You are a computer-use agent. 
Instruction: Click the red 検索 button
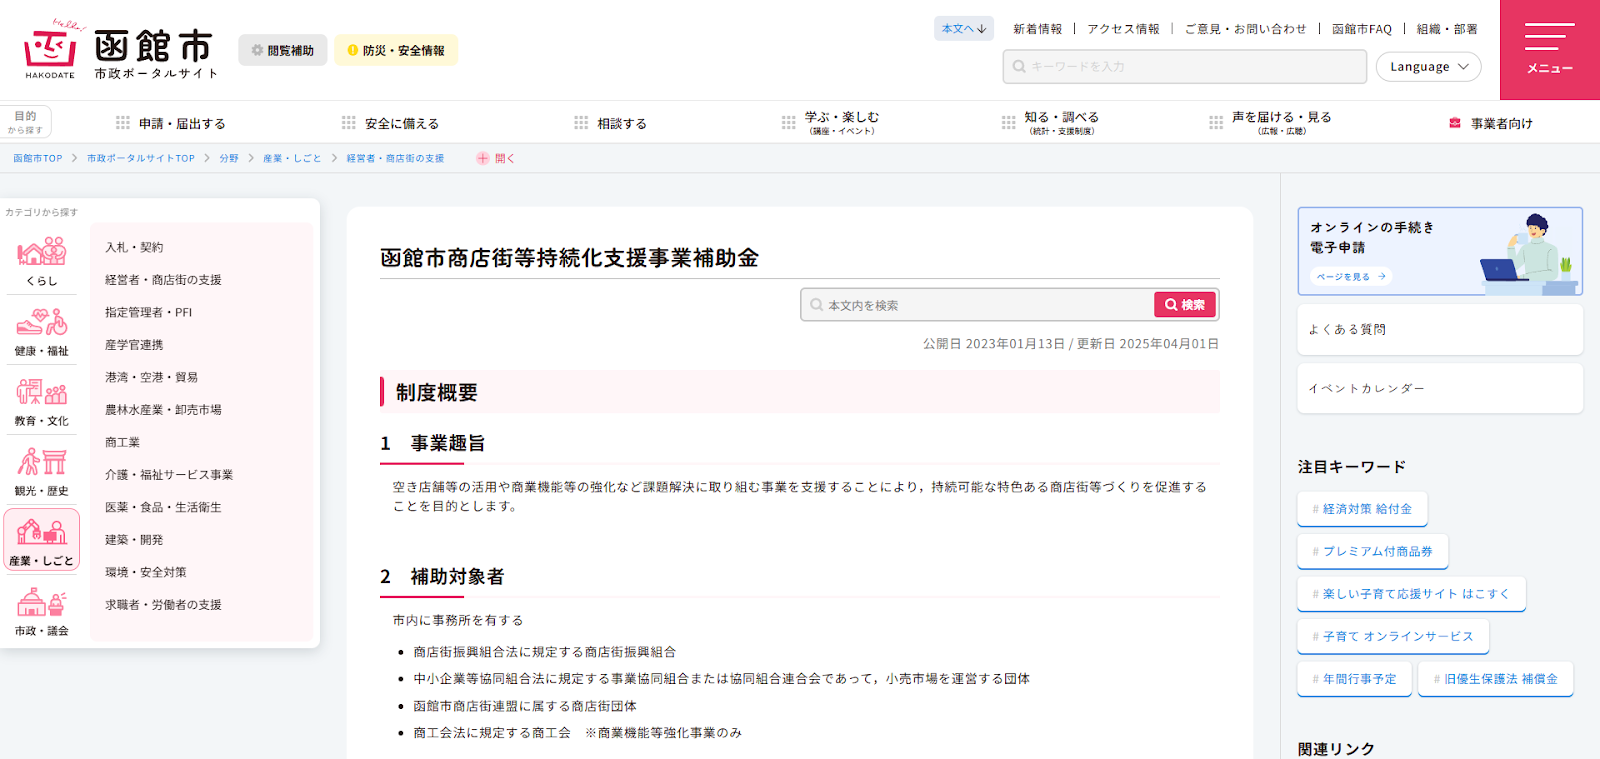click(x=1185, y=305)
